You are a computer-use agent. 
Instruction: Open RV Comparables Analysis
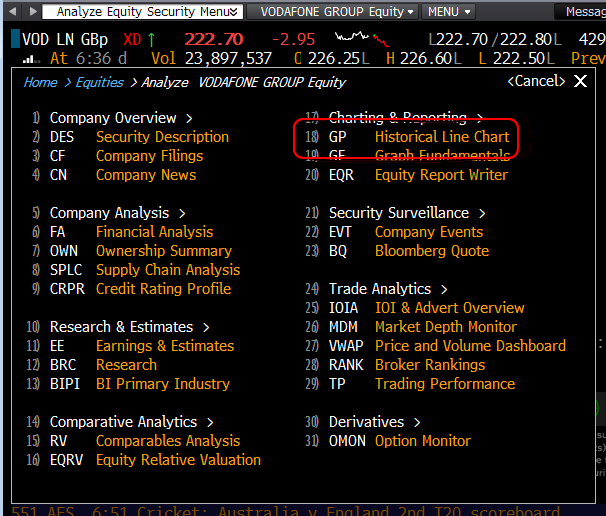(145, 441)
